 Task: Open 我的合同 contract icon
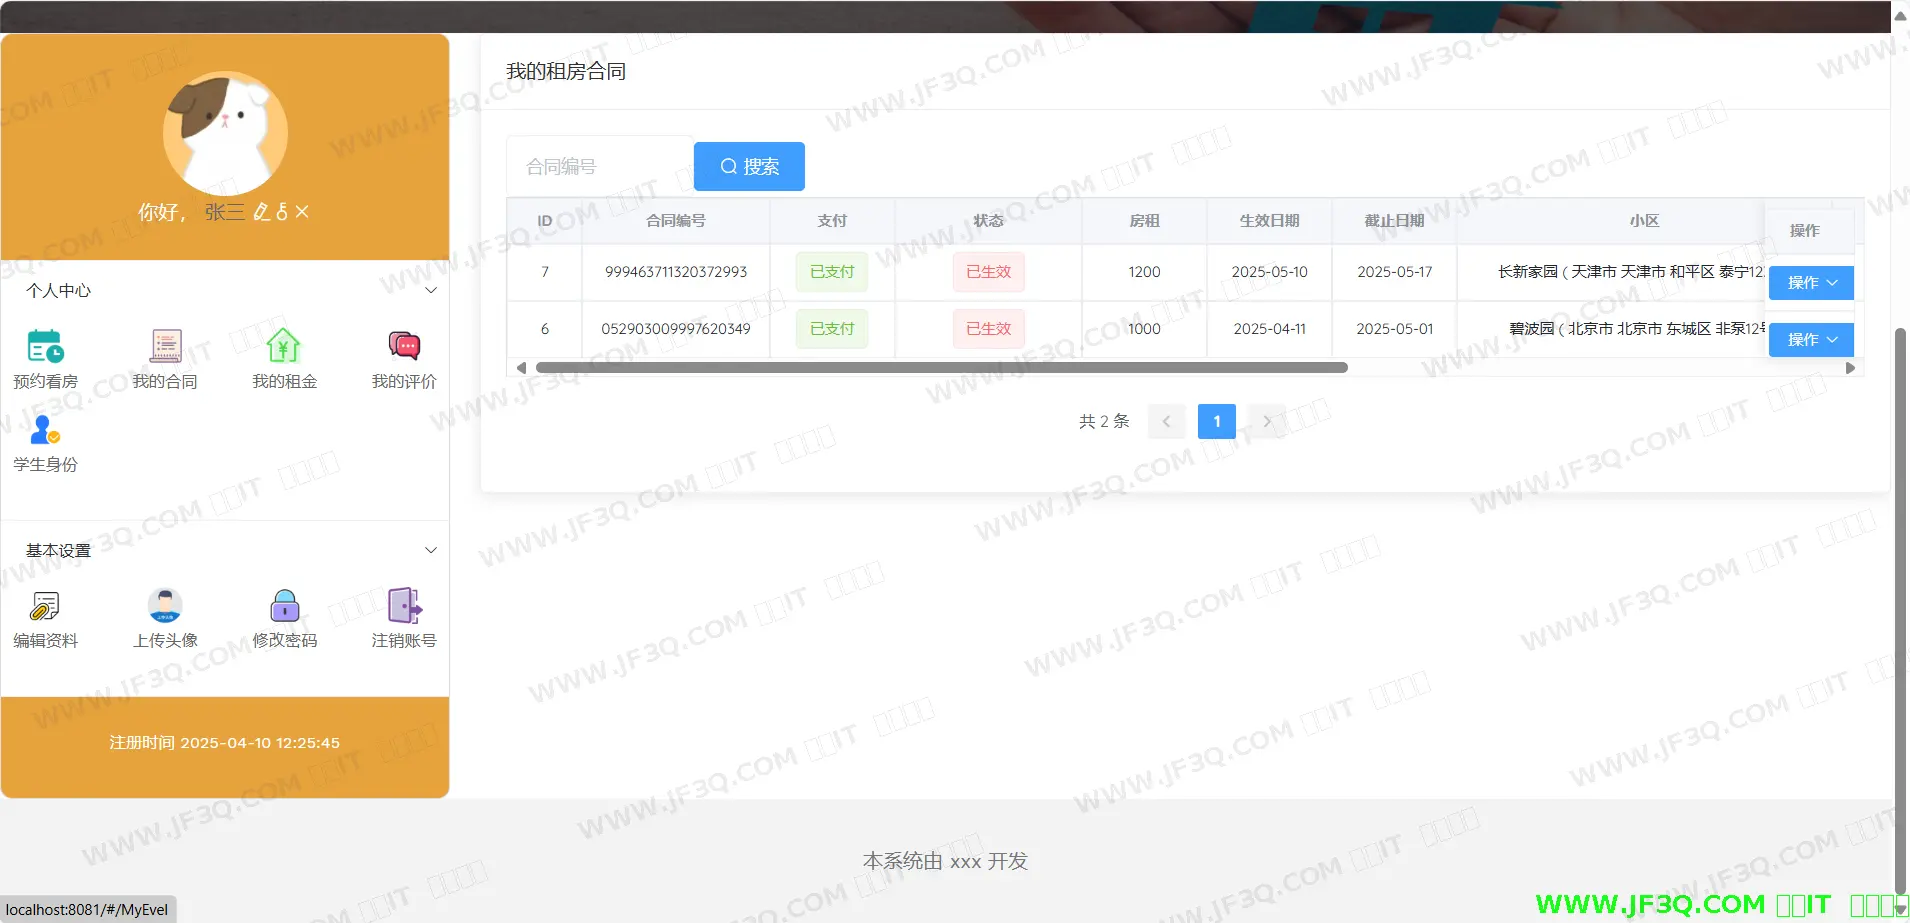click(x=165, y=346)
